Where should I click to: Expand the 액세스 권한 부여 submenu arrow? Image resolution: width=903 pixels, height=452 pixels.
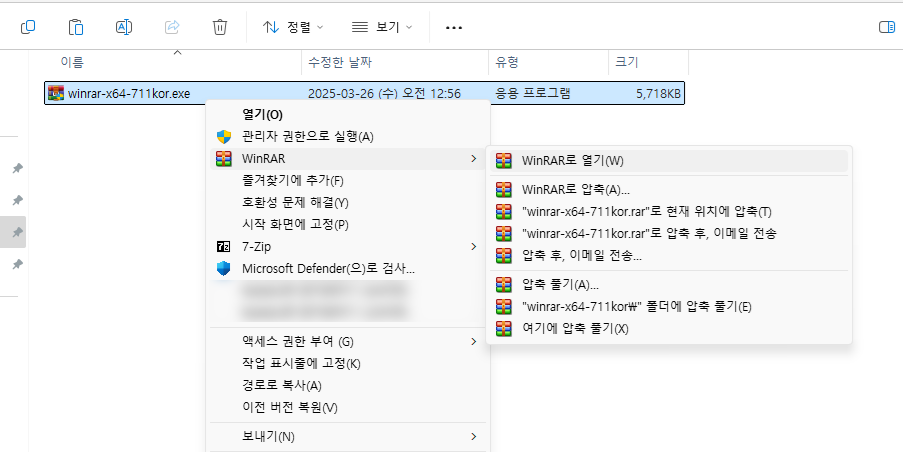point(473,341)
